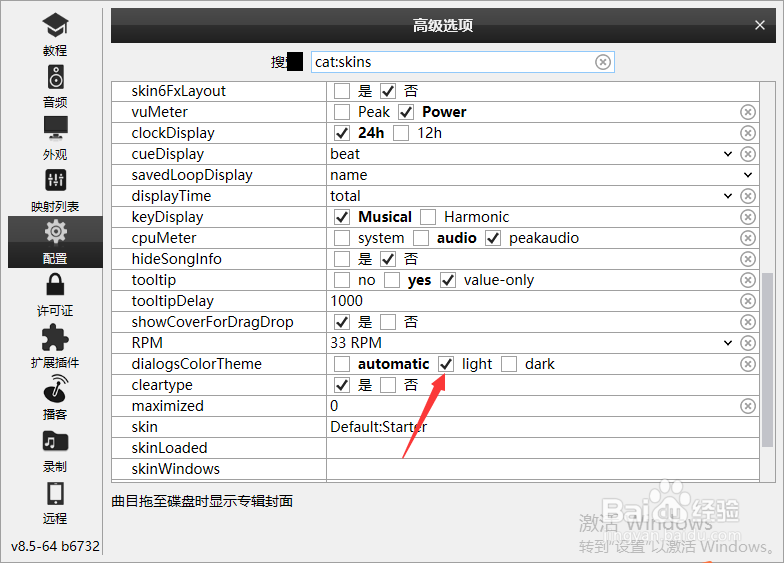This screenshot has width=784, height=563.
Task: Open the 远程 remote section
Action: 55,503
